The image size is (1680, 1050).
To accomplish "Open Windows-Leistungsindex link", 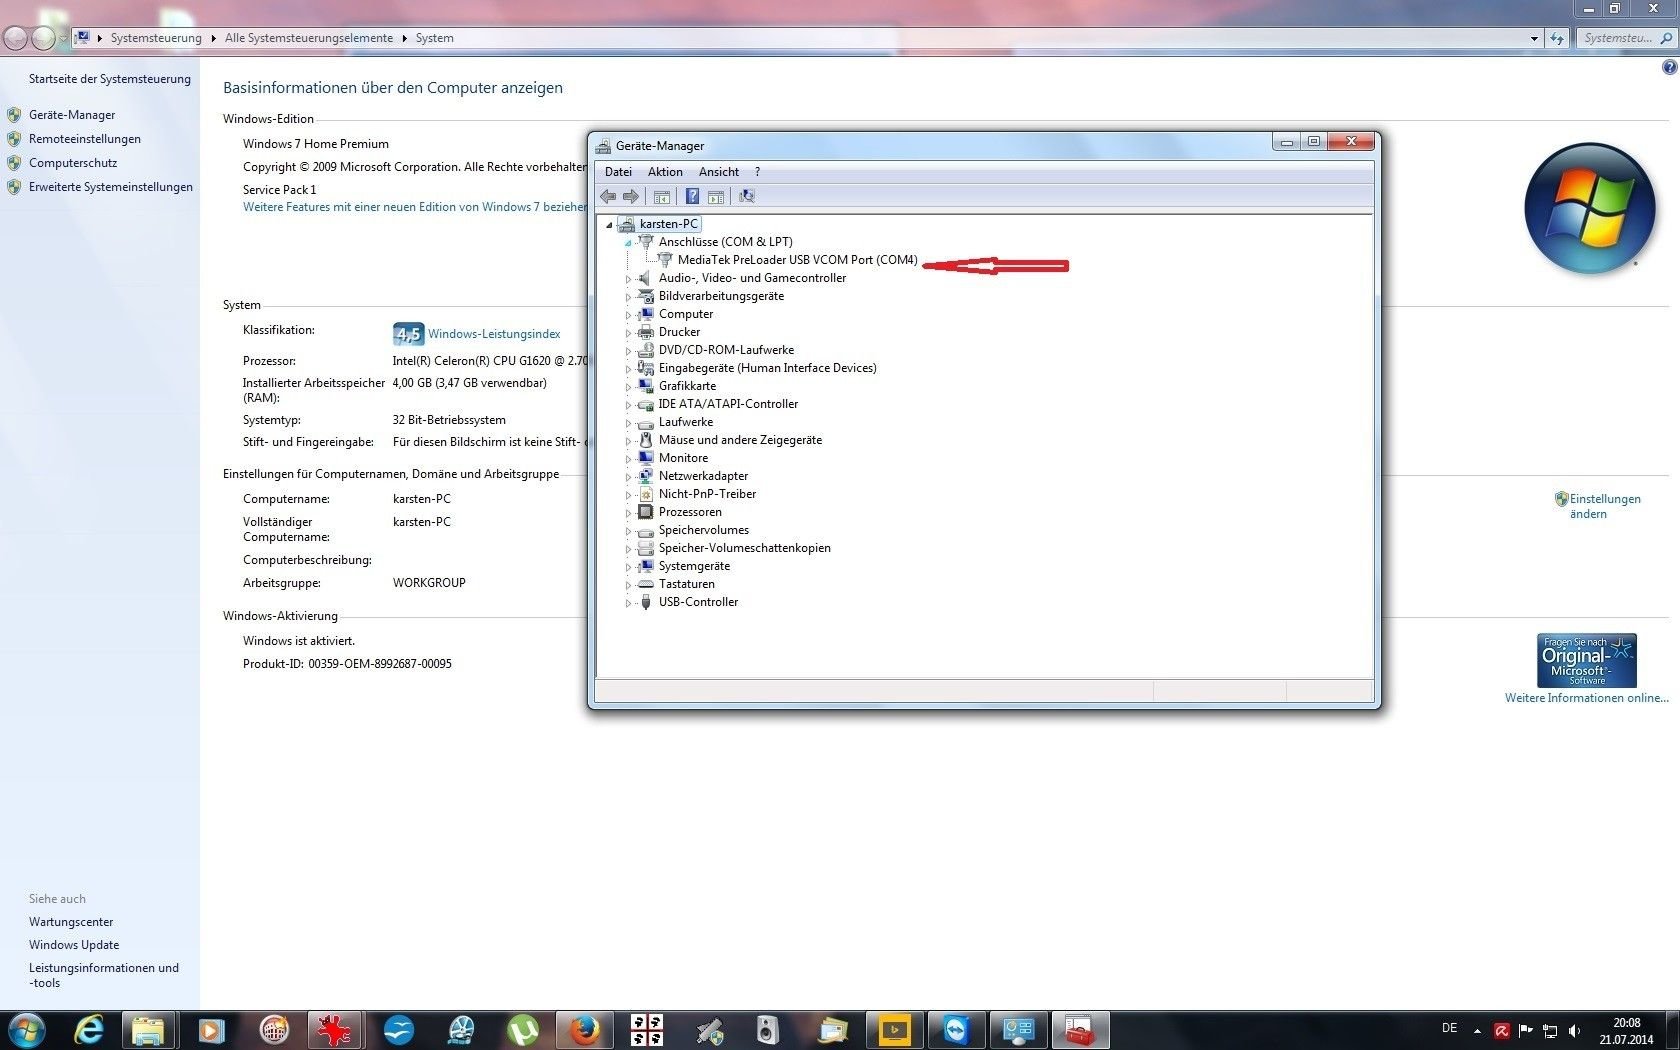I will (x=494, y=334).
